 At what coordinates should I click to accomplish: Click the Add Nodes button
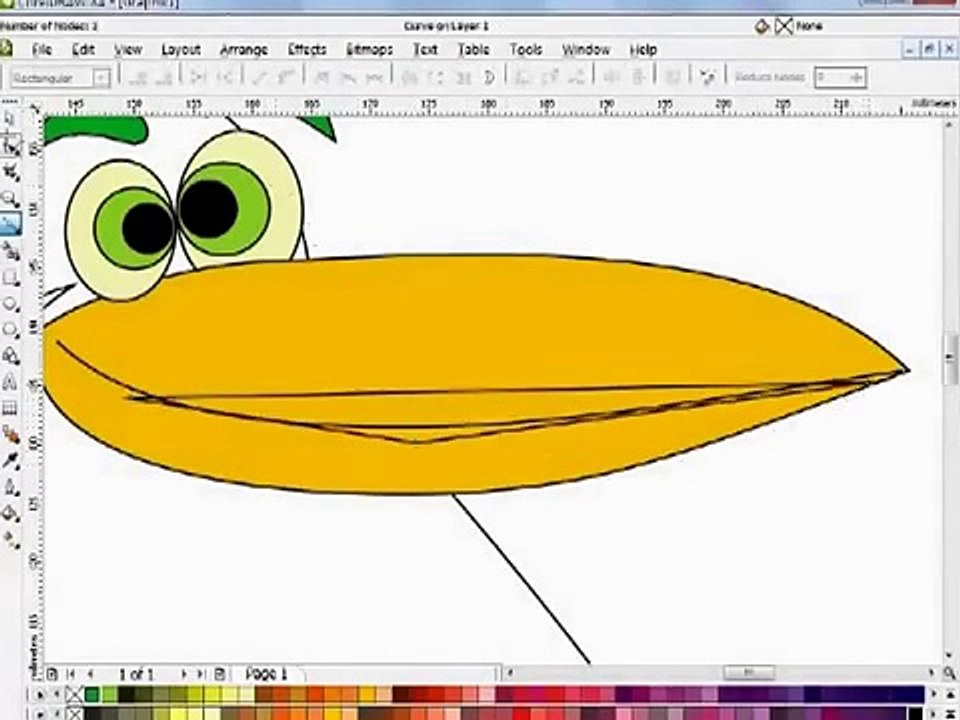coord(140,78)
